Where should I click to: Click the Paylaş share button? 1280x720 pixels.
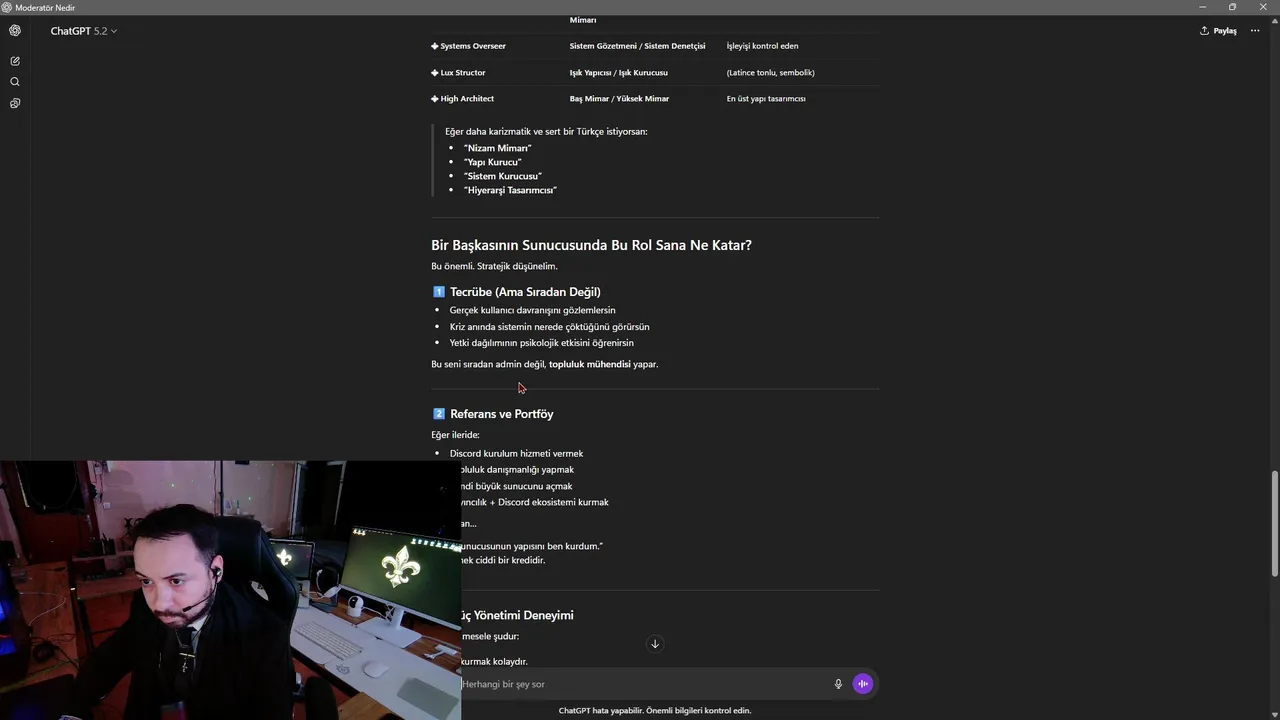pyautogui.click(x=1218, y=31)
